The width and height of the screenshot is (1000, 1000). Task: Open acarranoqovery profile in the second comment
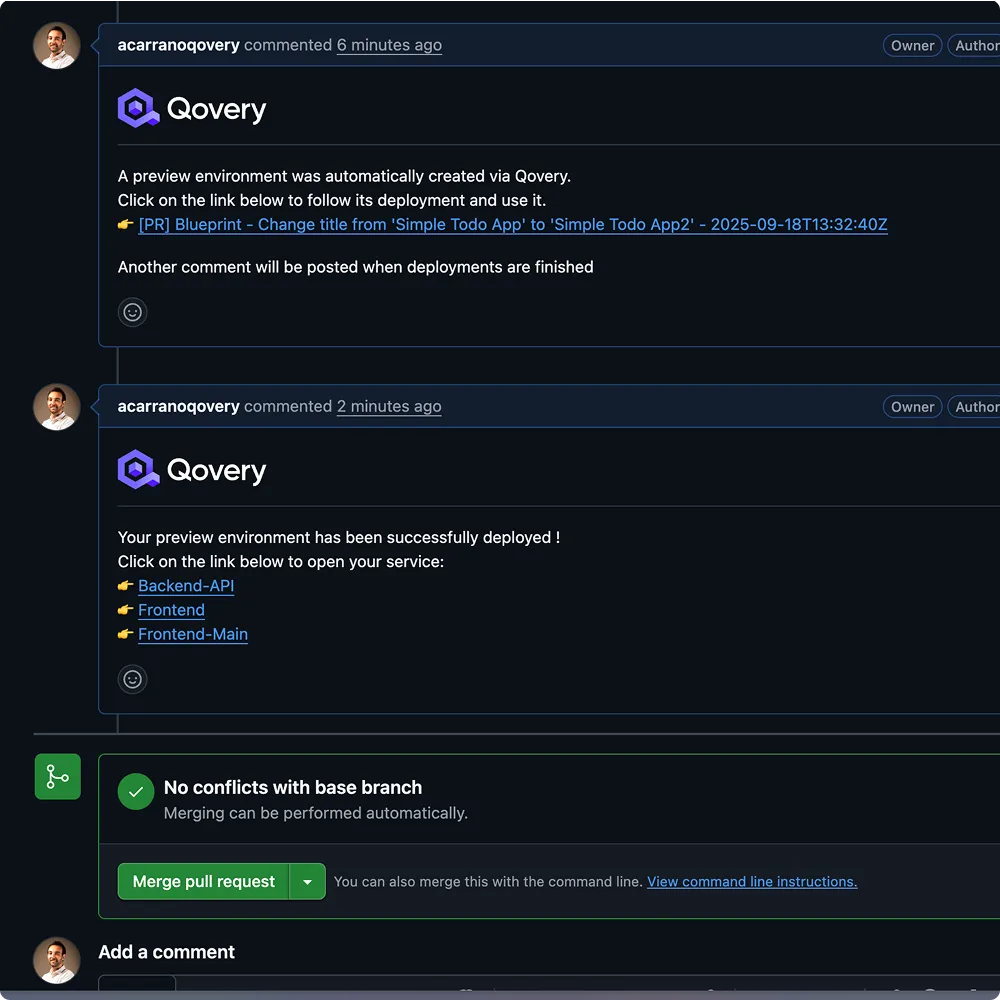tap(179, 406)
